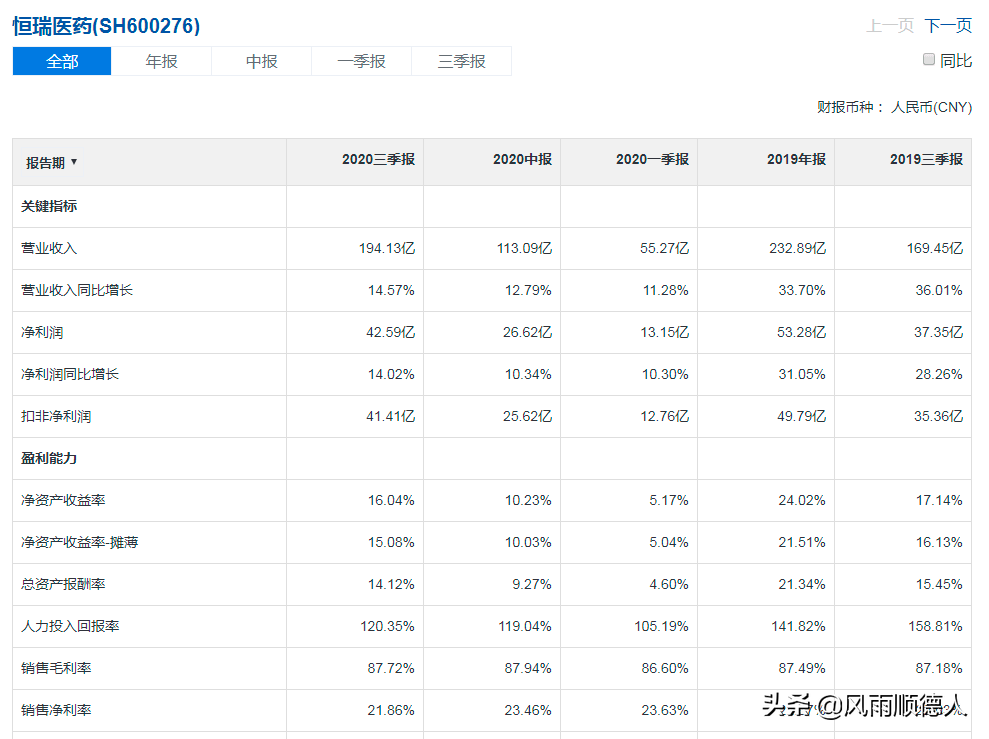Click the 16.04% return on equity value
Screen dimensions: 989x739
click(x=391, y=501)
